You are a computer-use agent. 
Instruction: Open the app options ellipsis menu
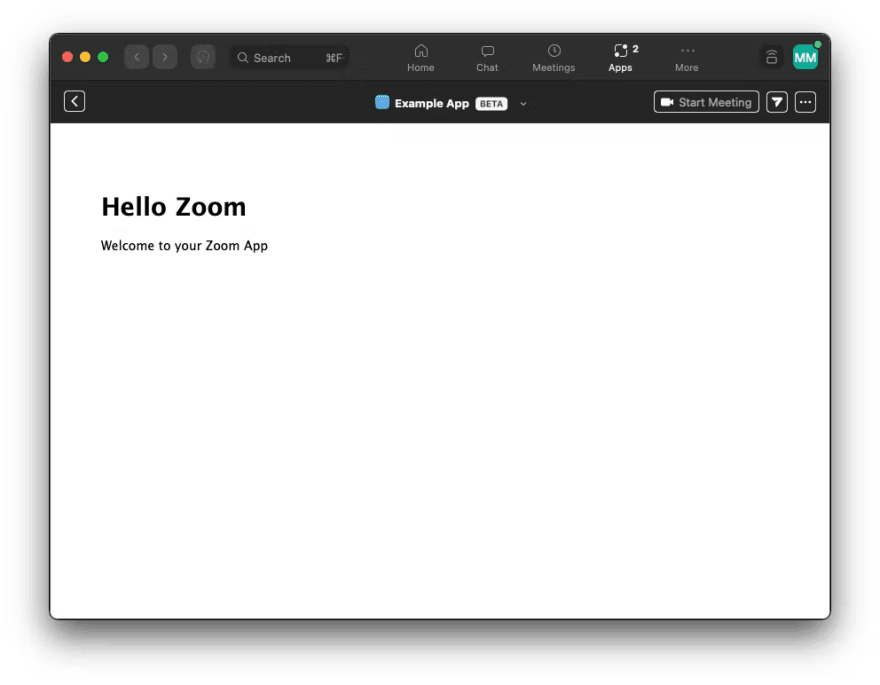[x=805, y=102]
